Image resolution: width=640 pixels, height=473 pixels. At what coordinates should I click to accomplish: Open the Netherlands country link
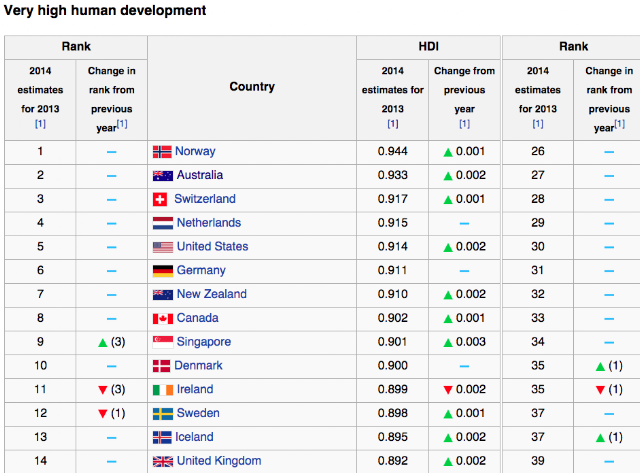pos(209,223)
